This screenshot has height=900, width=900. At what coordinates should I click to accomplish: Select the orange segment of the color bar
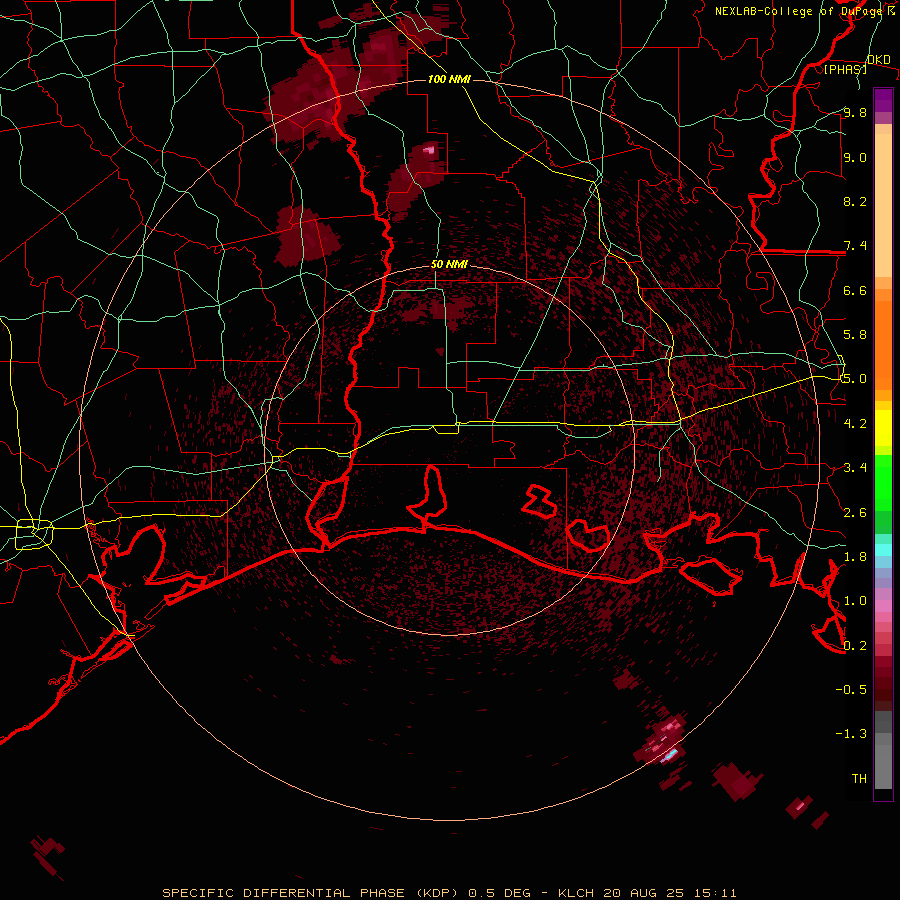[x=883, y=344]
